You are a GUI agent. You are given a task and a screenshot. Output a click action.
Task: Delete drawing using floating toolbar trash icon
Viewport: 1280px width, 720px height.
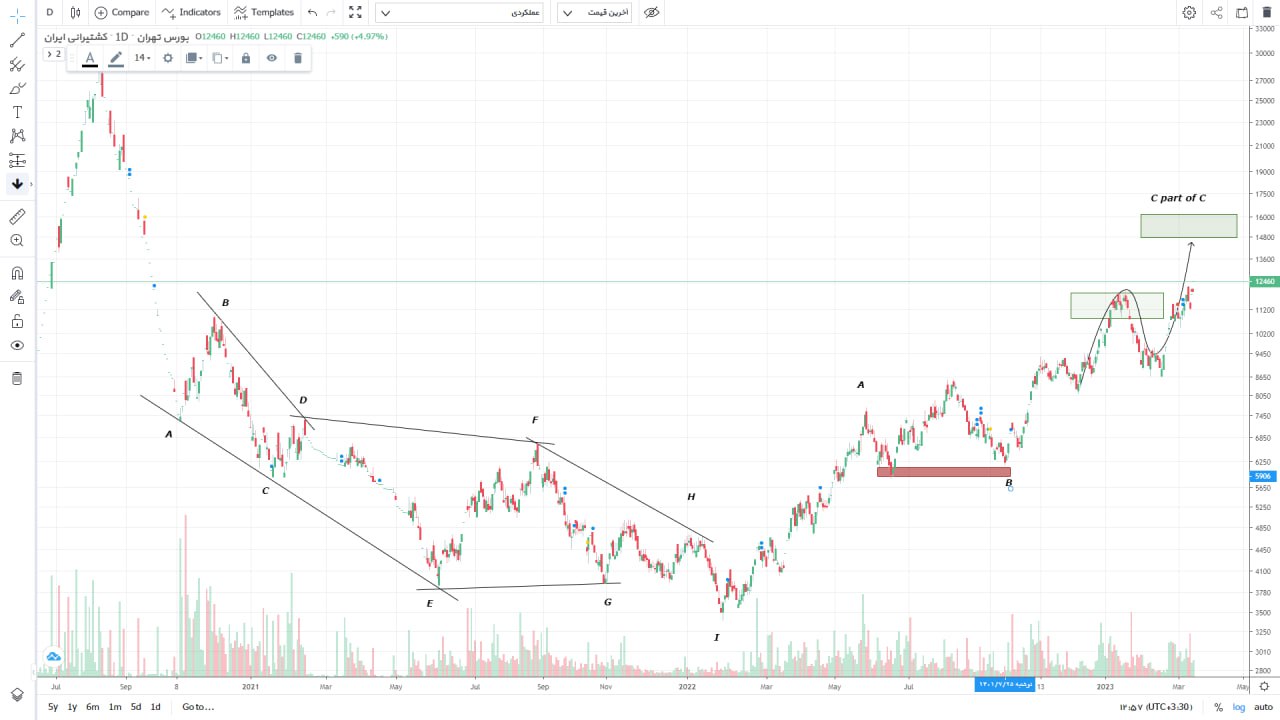click(x=297, y=58)
